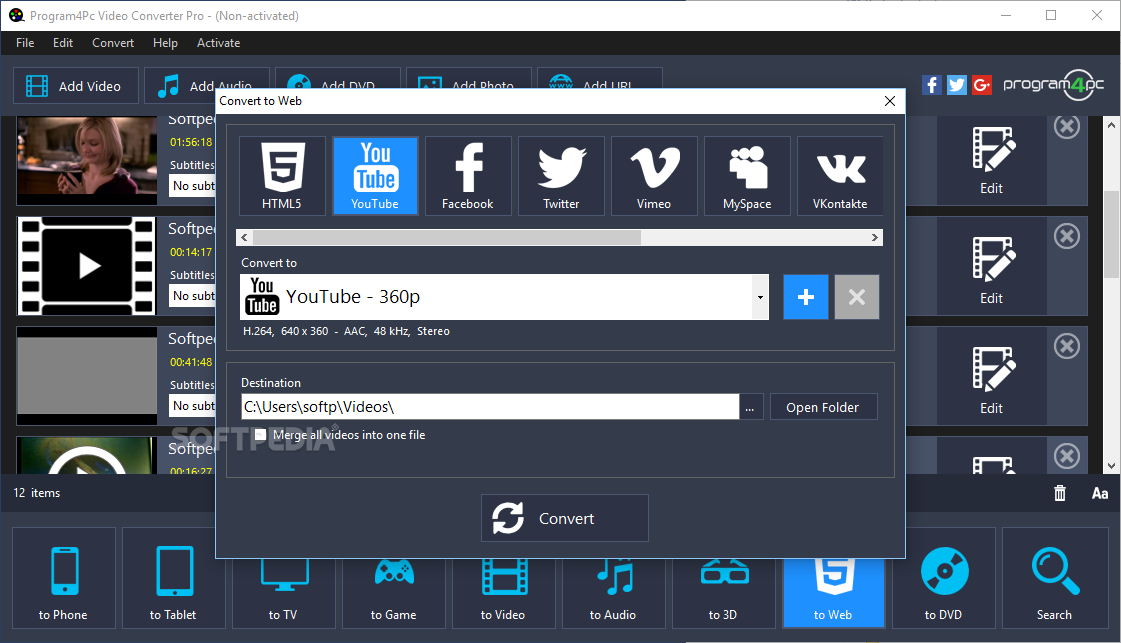Click up arrow of video list scrollbar
Screen dimensions: 1121x643
(1111, 124)
